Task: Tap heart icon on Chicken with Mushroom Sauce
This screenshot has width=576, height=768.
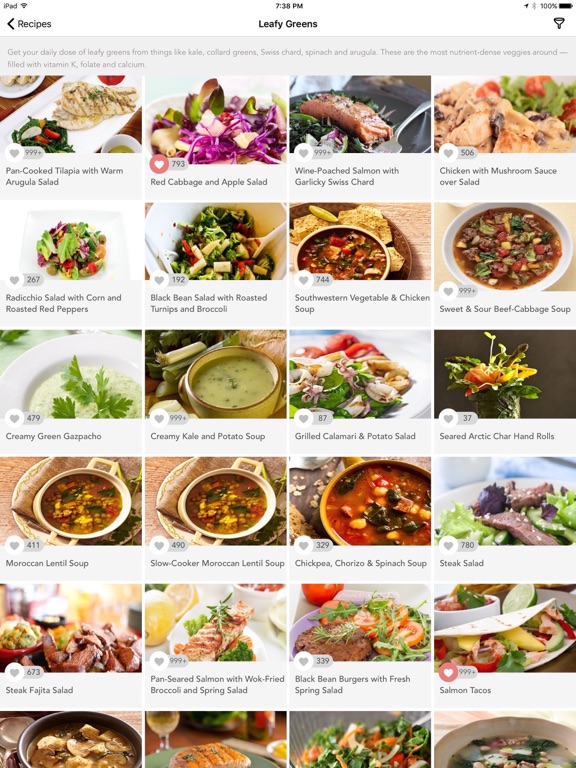Action: coord(448,153)
